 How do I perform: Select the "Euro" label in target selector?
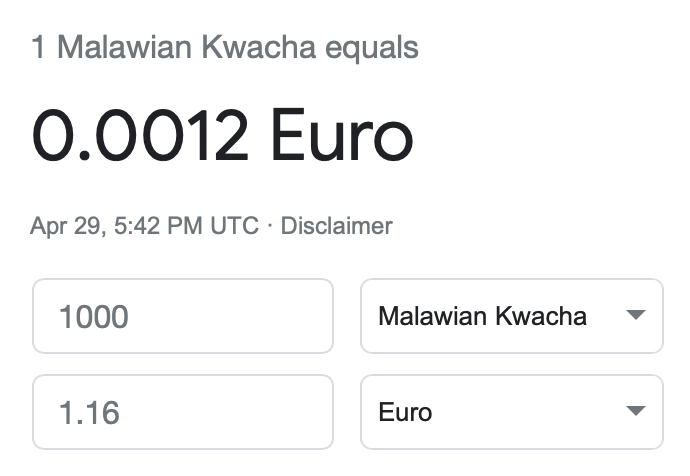tap(405, 412)
